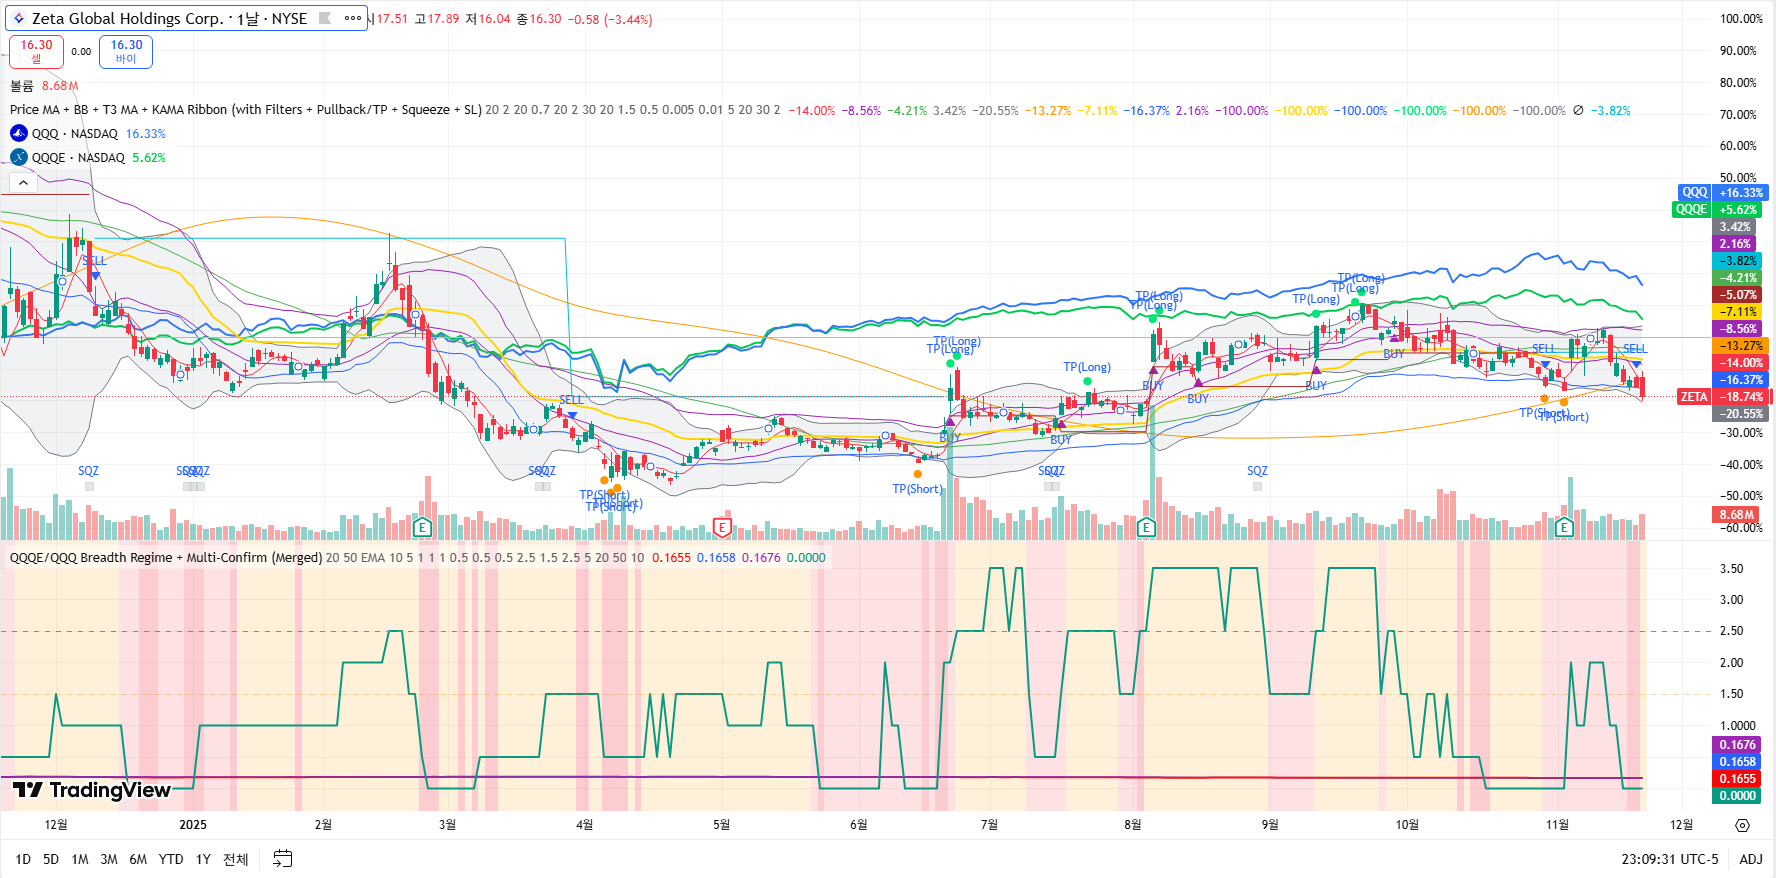The image size is (1776, 878).
Task: Click the red earnings E marker near May
Action: tap(722, 527)
